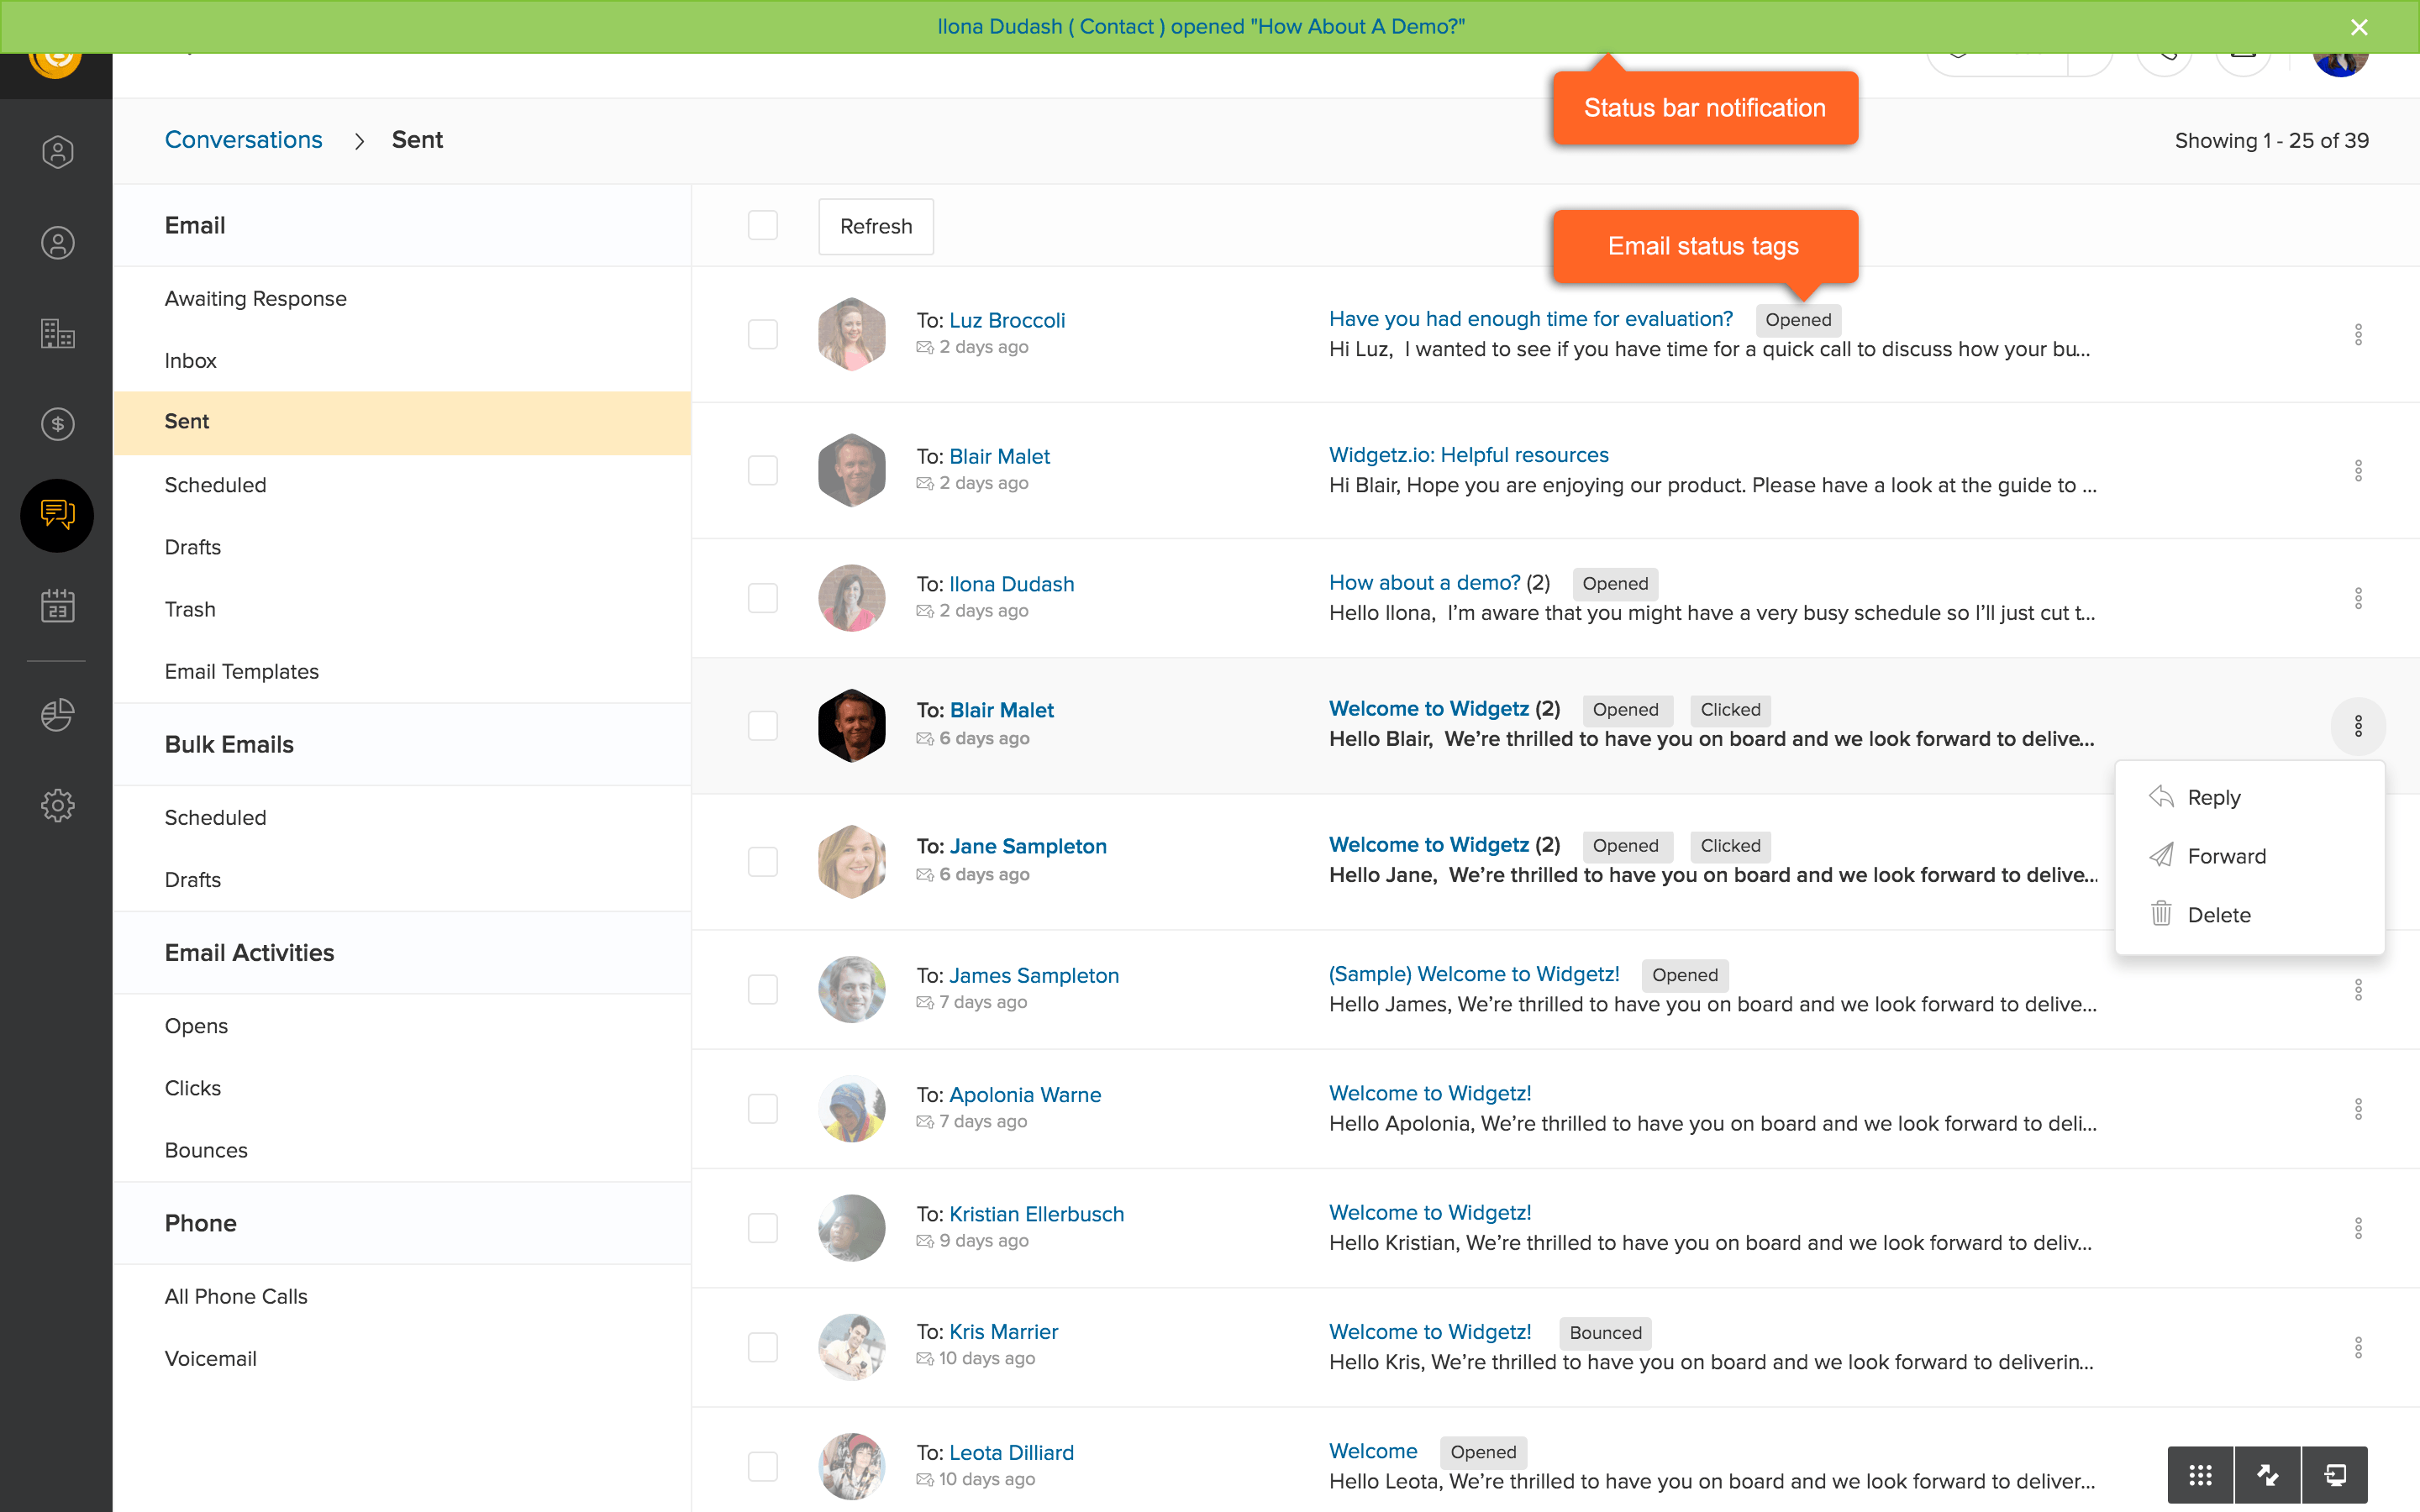Click Ilona Dudash's avatar picture
Viewport: 2420px width, 1512px height.
click(x=852, y=598)
